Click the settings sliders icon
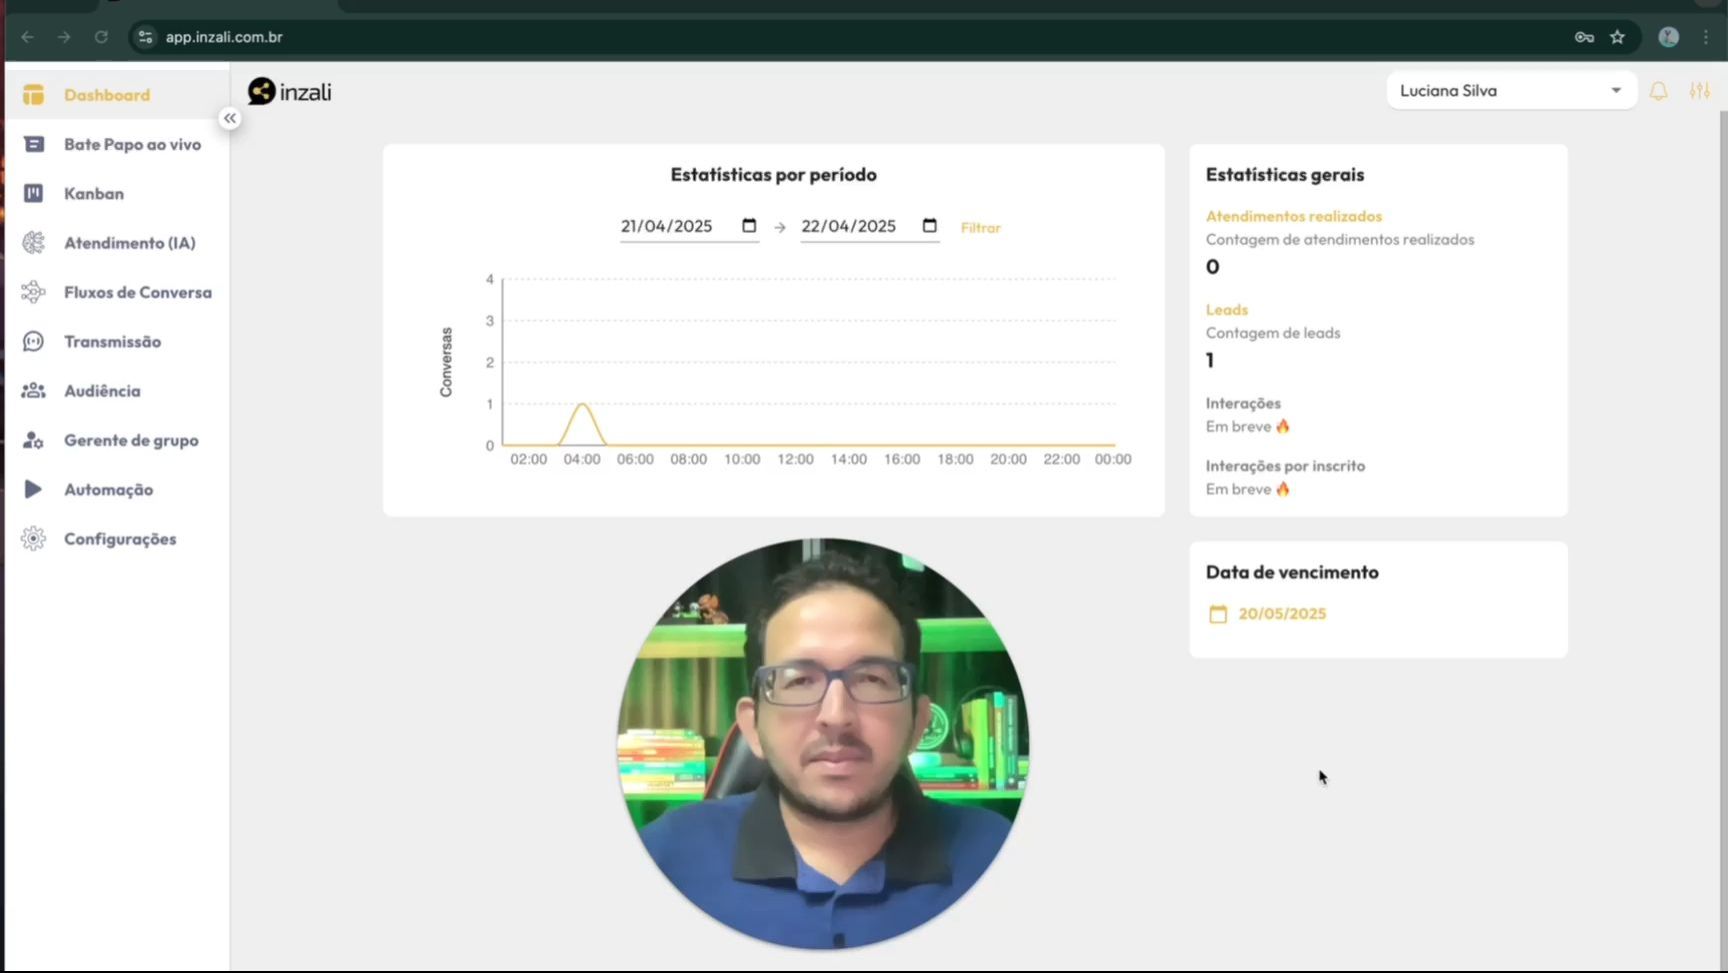Image resolution: width=1728 pixels, height=973 pixels. tap(1699, 91)
